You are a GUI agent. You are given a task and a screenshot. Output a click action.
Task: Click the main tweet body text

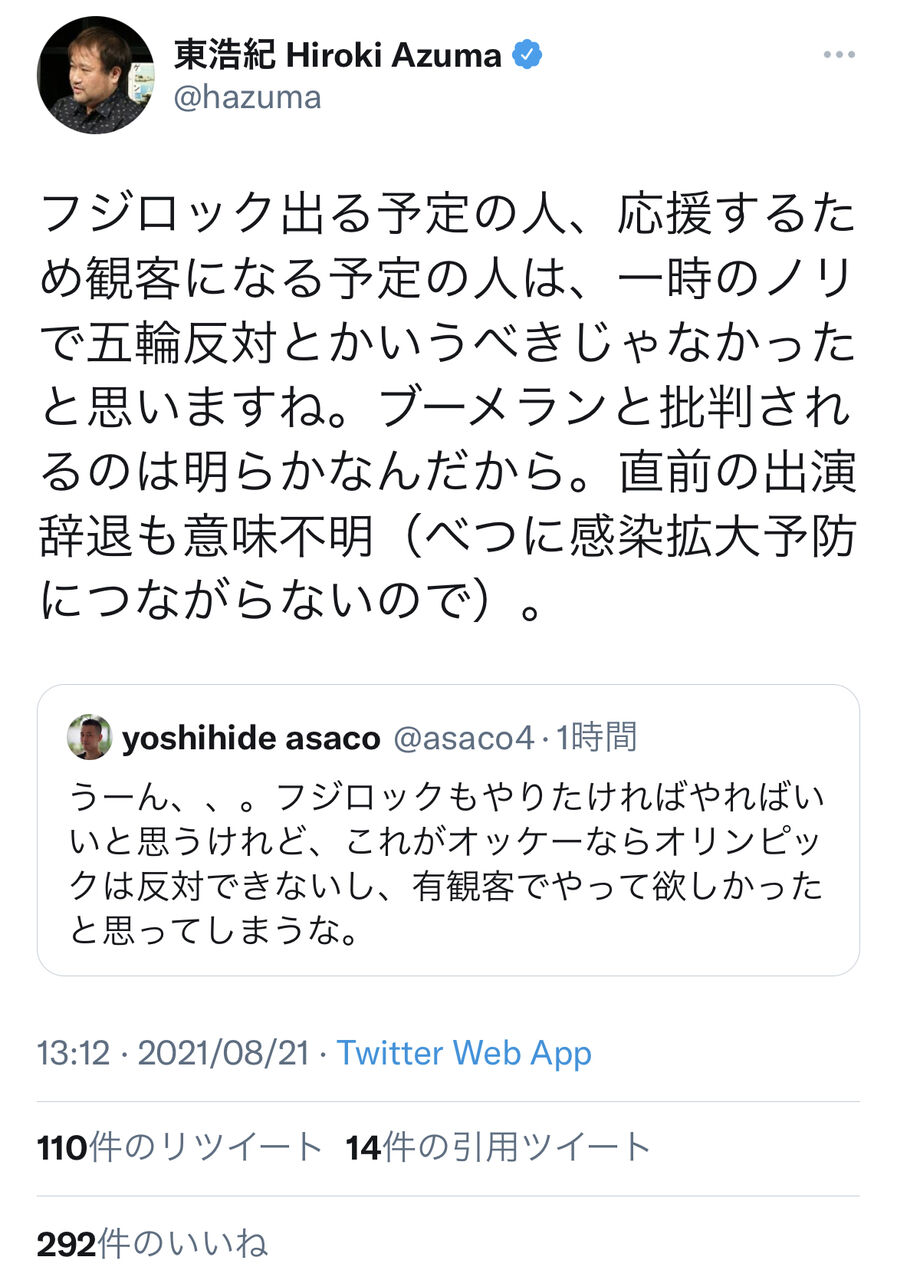coord(448,406)
